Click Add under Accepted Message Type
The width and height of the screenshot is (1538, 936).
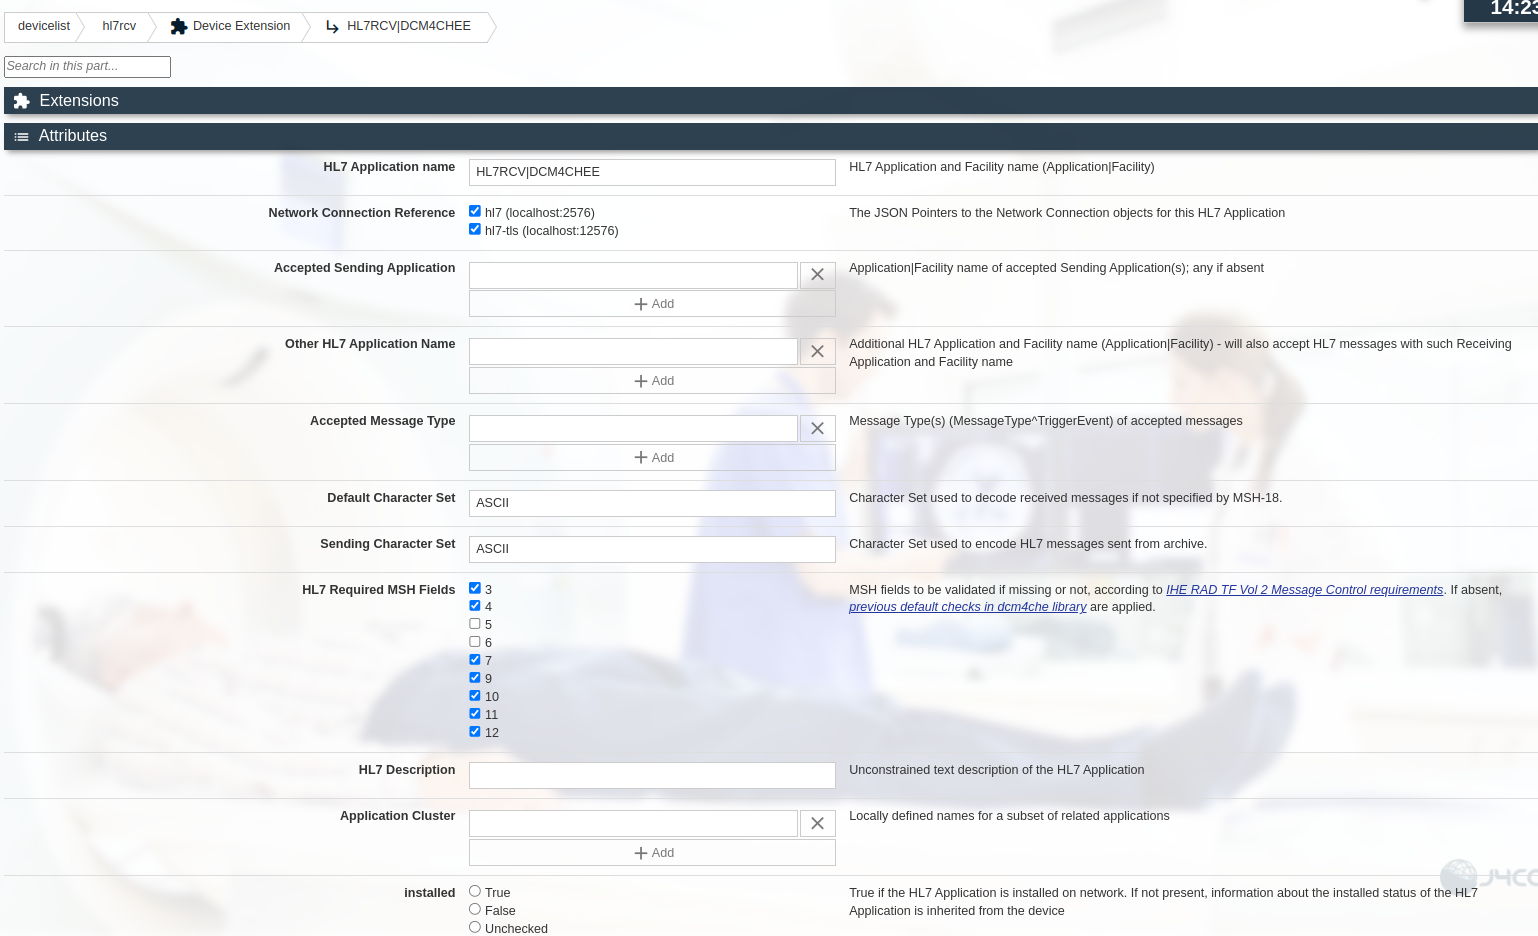(652, 457)
